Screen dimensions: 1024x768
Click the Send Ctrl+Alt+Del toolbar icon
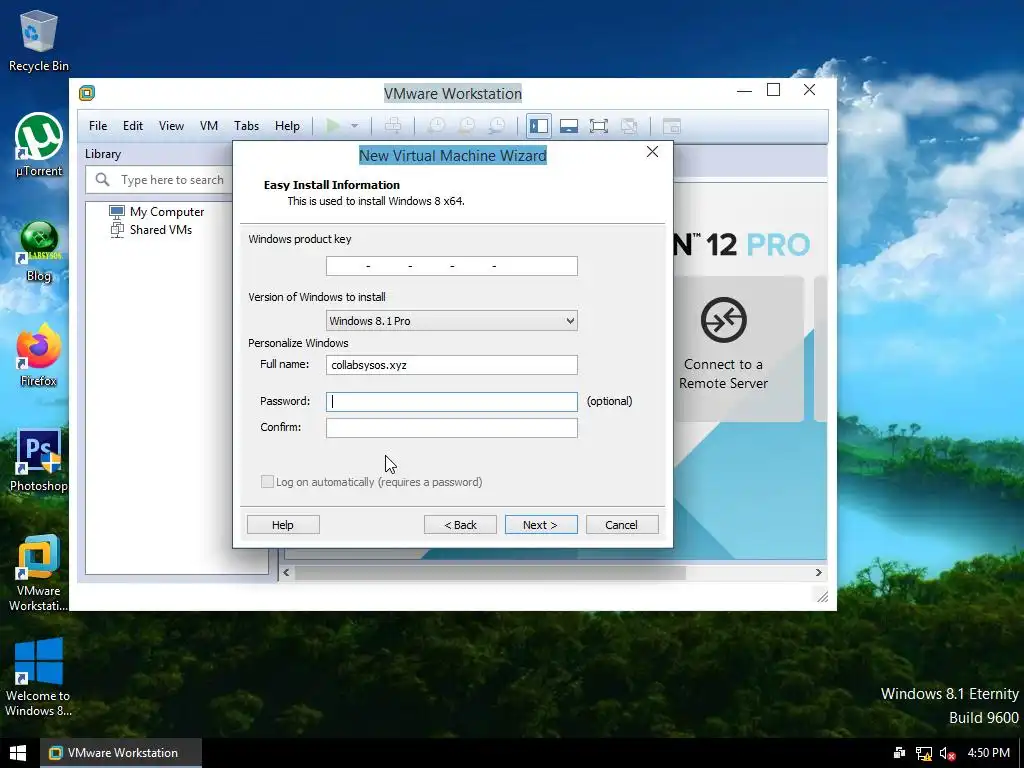(392, 125)
